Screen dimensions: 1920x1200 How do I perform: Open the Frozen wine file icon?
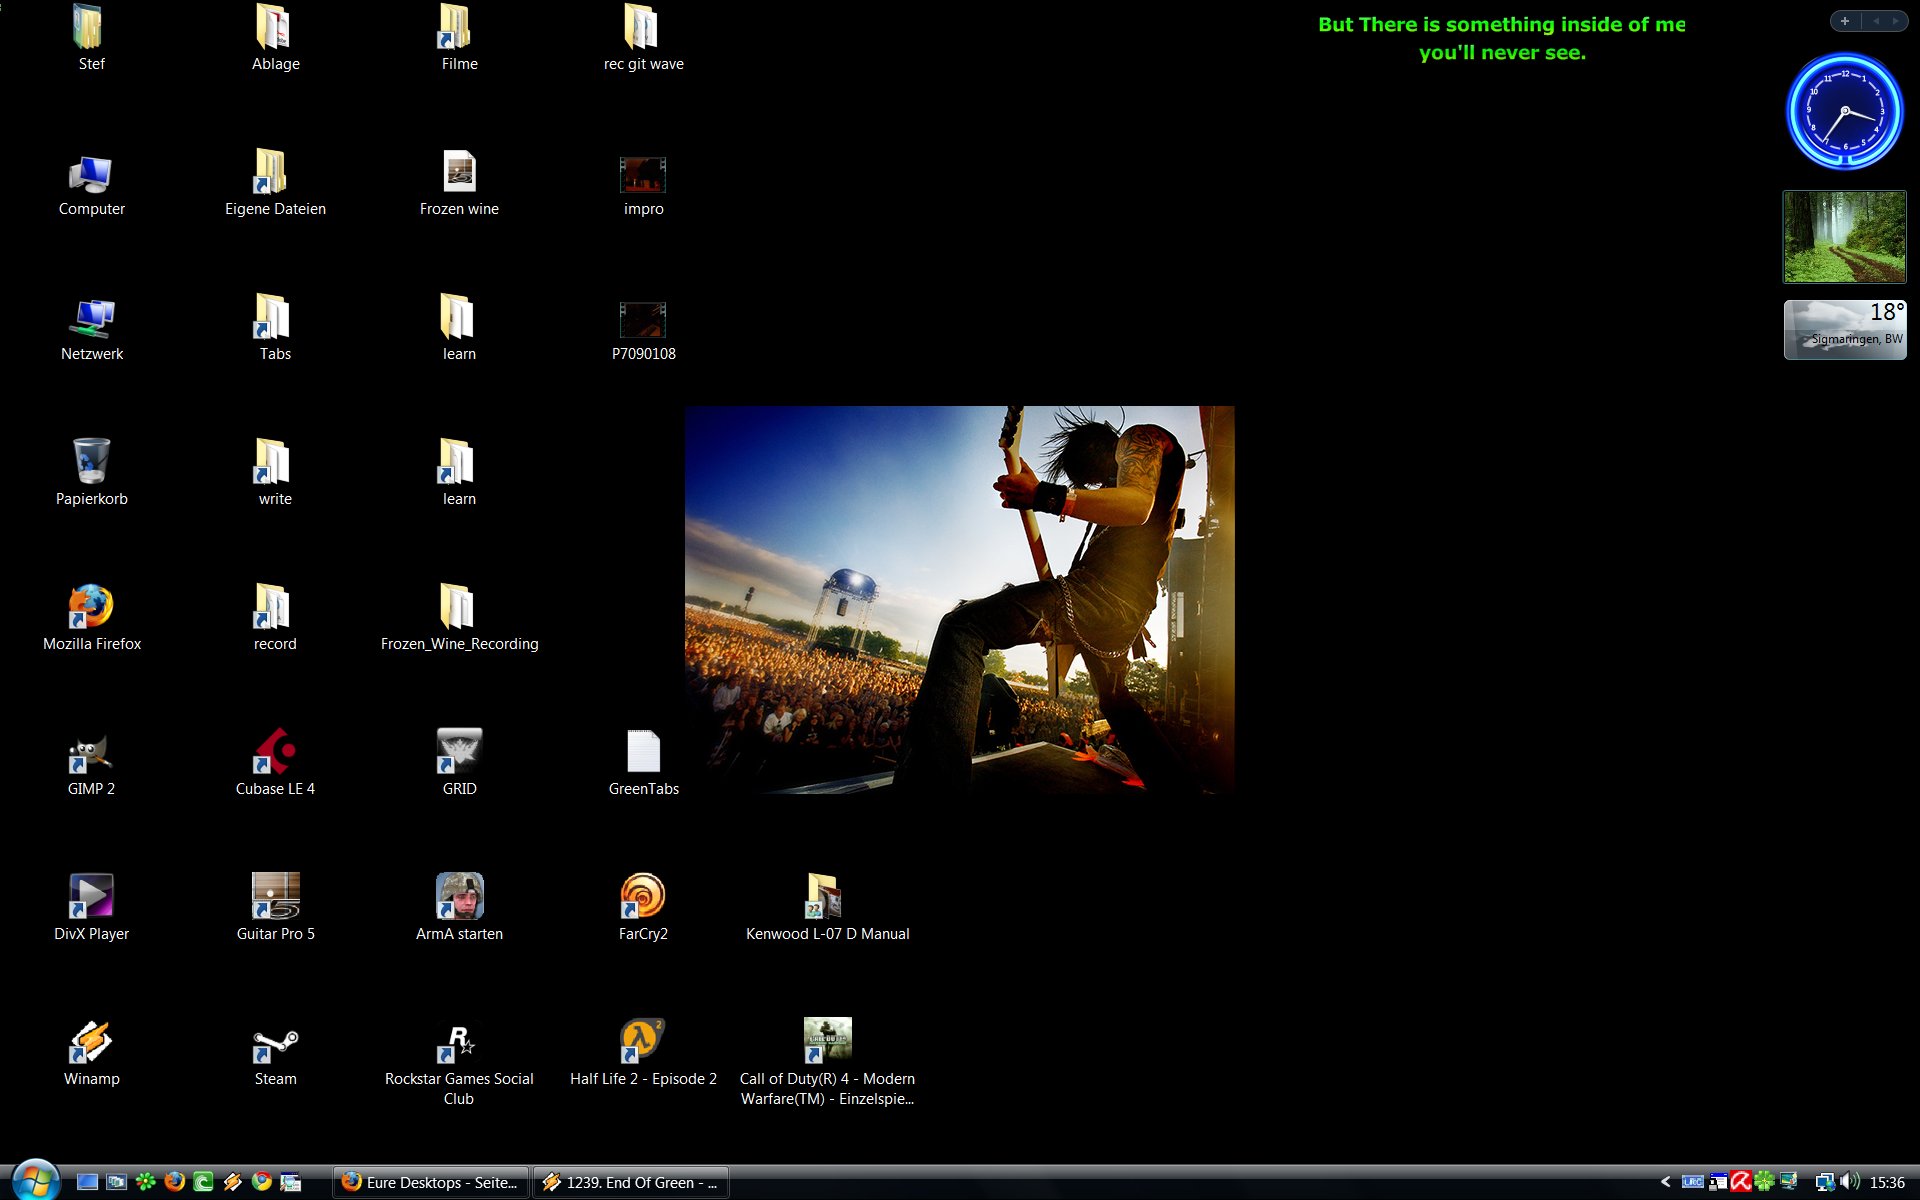click(459, 184)
